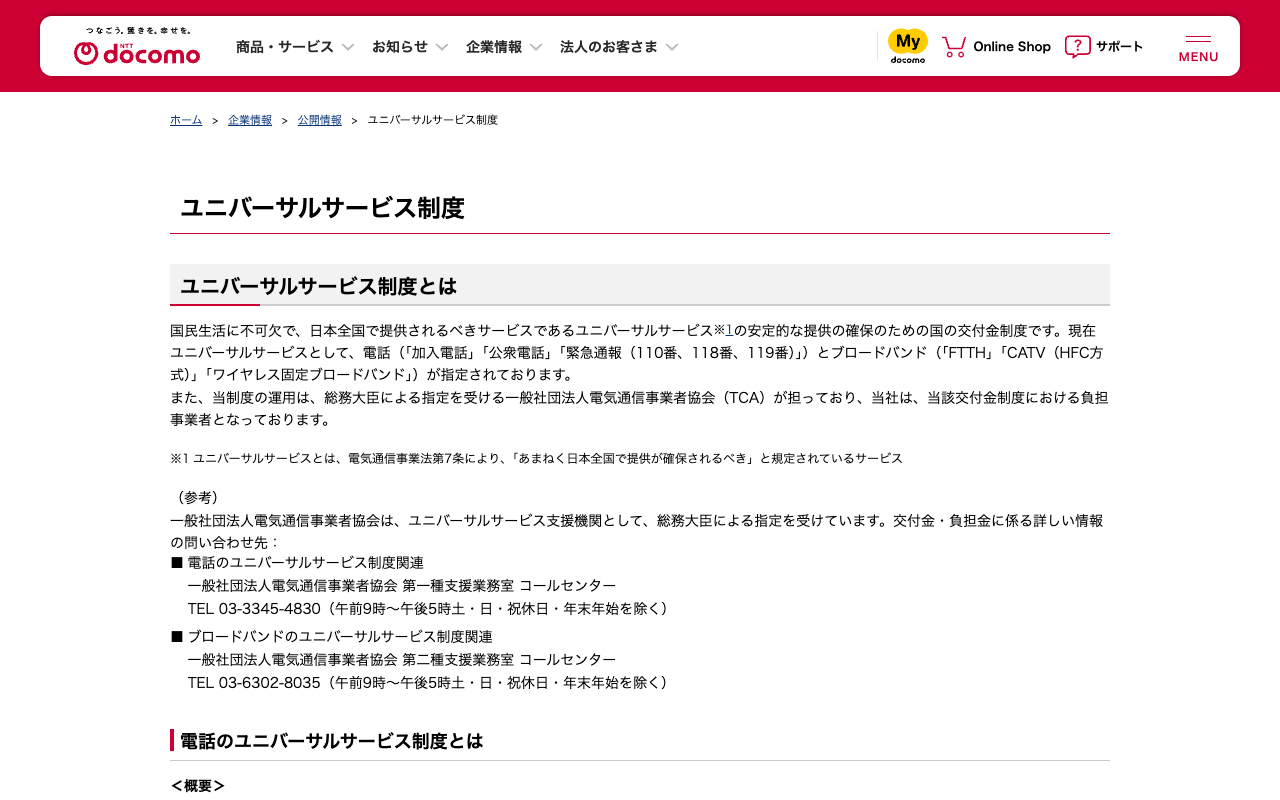Click the NTT docomo logo
The width and height of the screenshot is (1280, 800).
click(x=137, y=47)
